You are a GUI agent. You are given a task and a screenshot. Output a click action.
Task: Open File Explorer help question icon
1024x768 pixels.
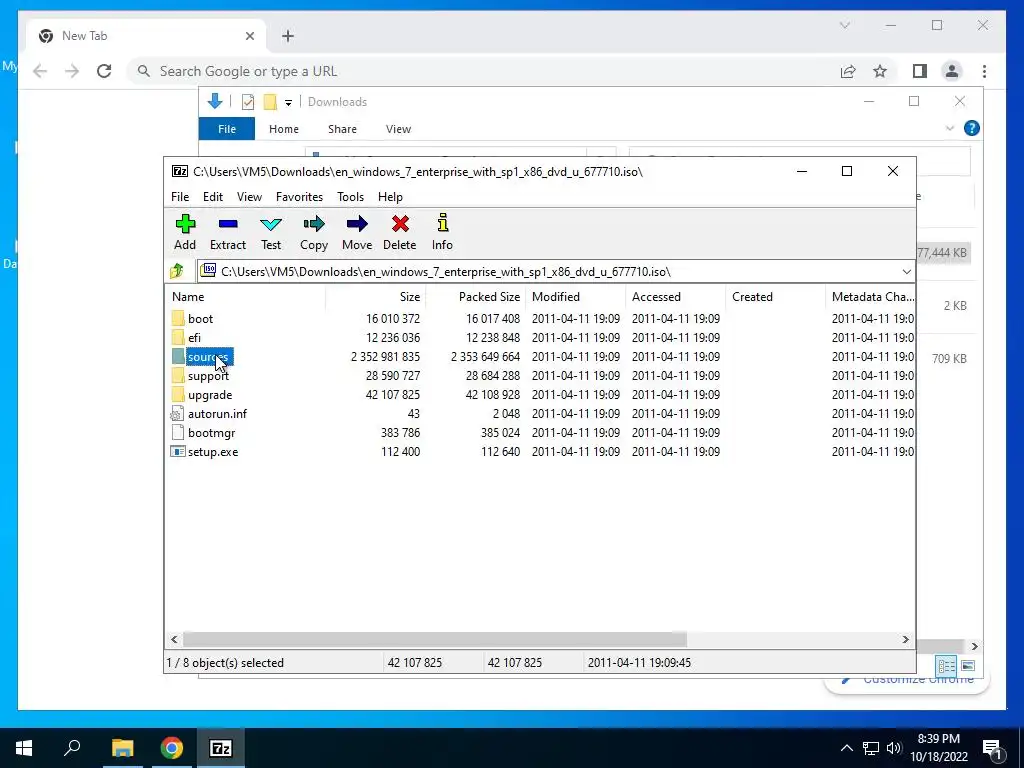pyautogui.click(x=972, y=128)
